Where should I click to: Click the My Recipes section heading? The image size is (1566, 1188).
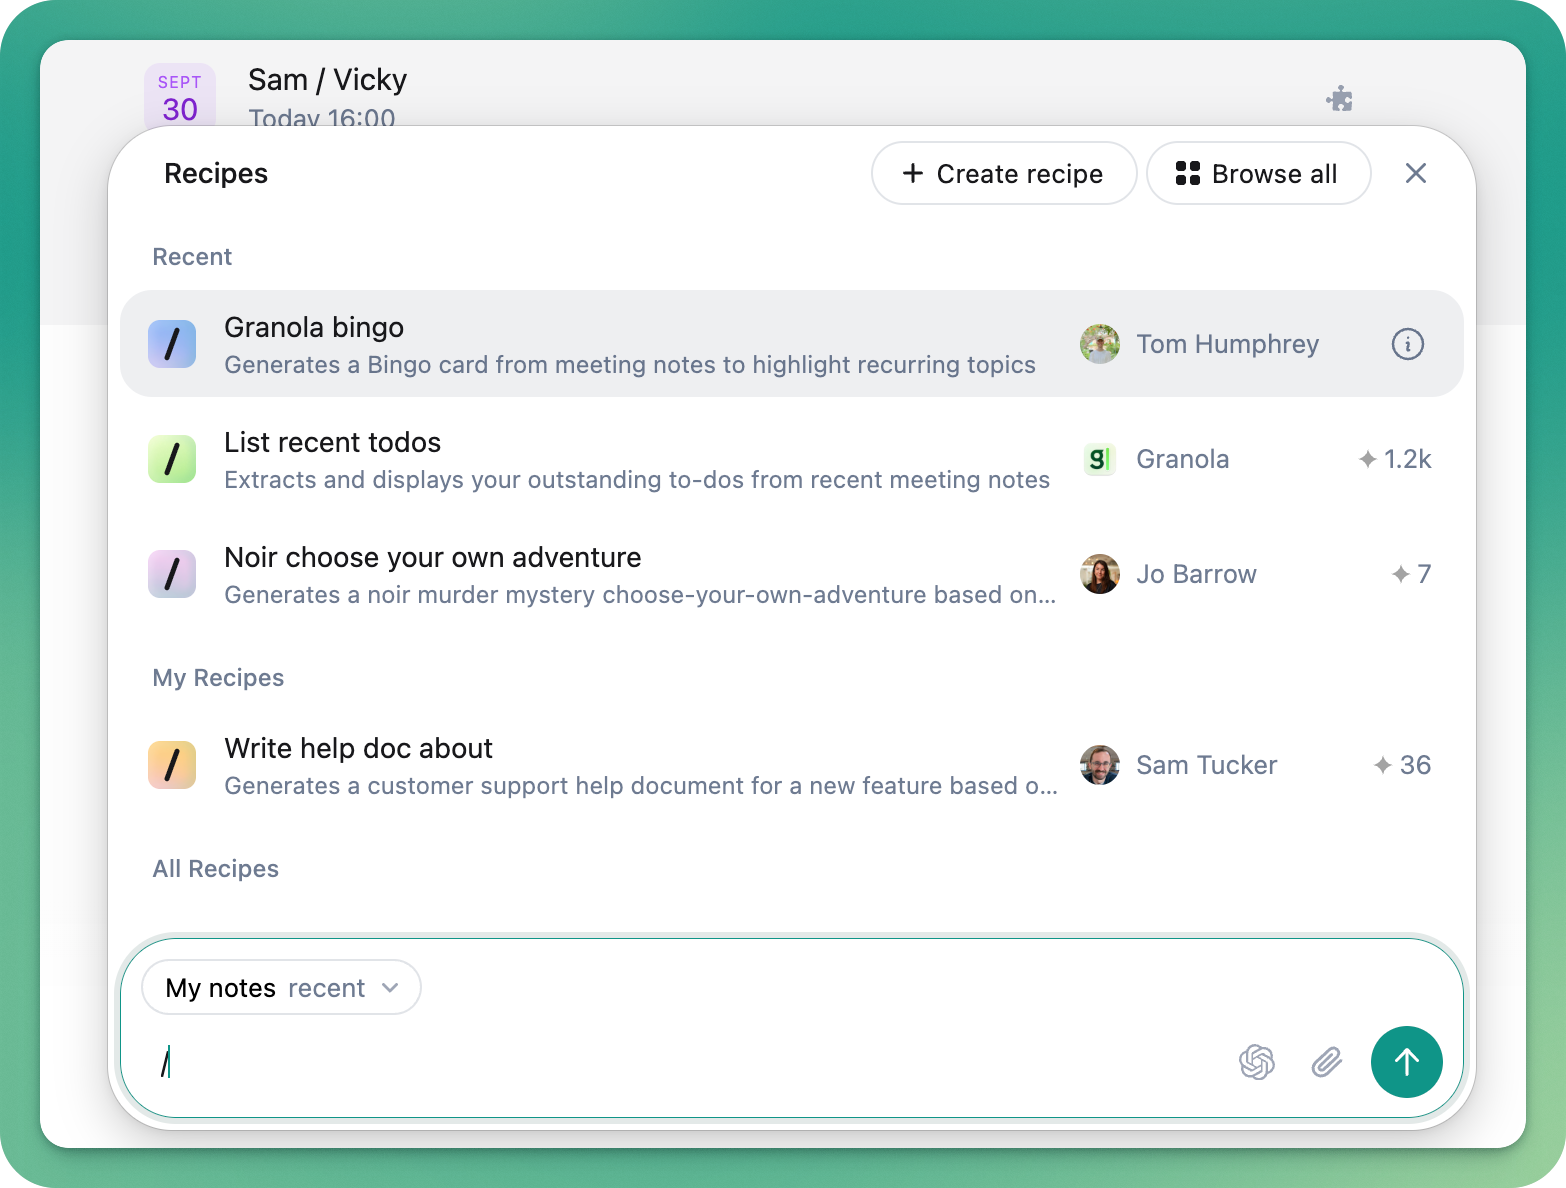coord(218,678)
